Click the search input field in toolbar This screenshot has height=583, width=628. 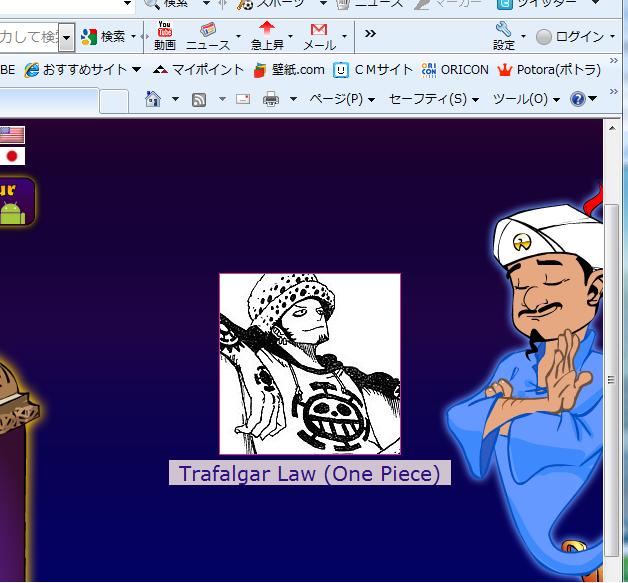pyautogui.click(x=29, y=37)
